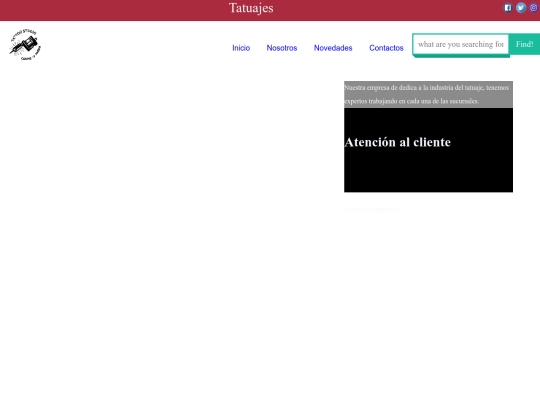Open the Nosotros menu link

(x=282, y=48)
